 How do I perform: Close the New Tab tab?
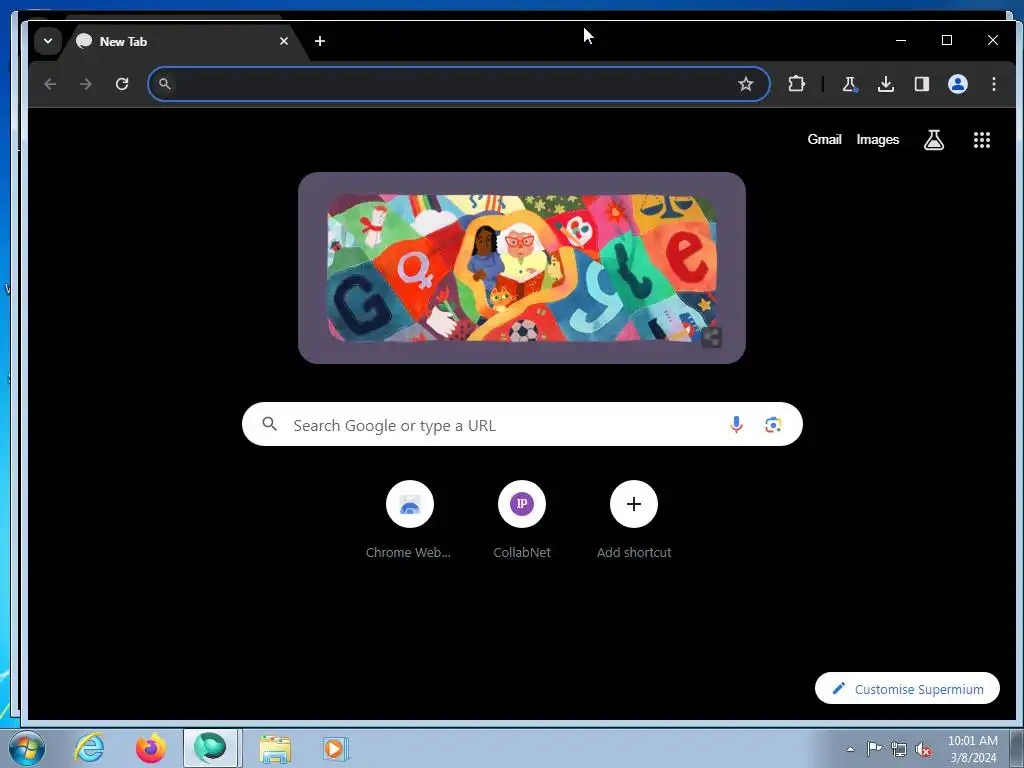(x=284, y=41)
